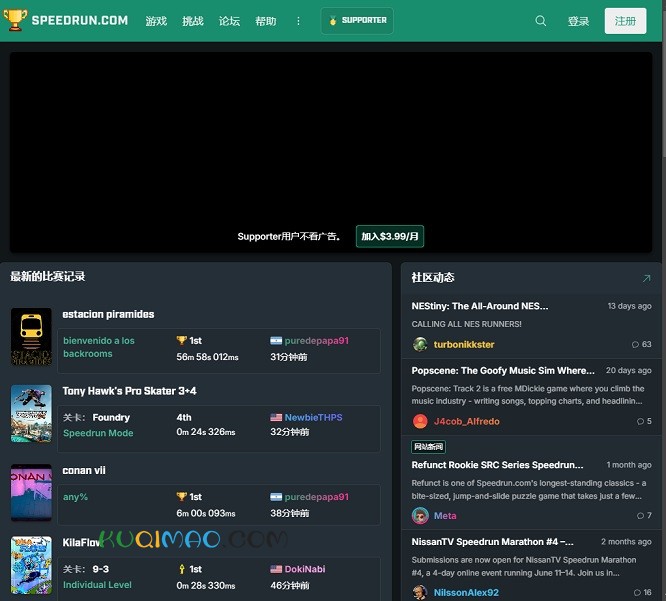This screenshot has width=666, height=601.
Task: Click the trophy icon in the conan vii row
Action: [181, 497]
